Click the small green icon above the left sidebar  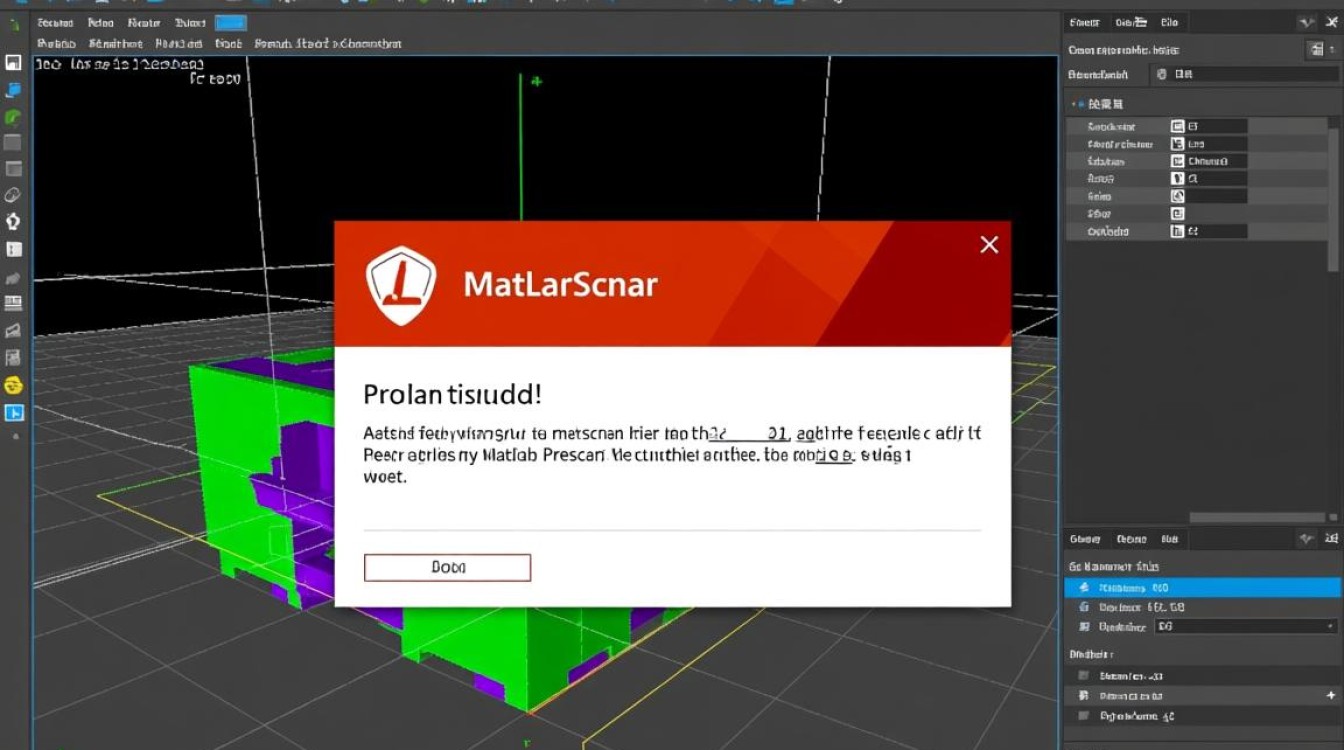click(x=14, y=23)
